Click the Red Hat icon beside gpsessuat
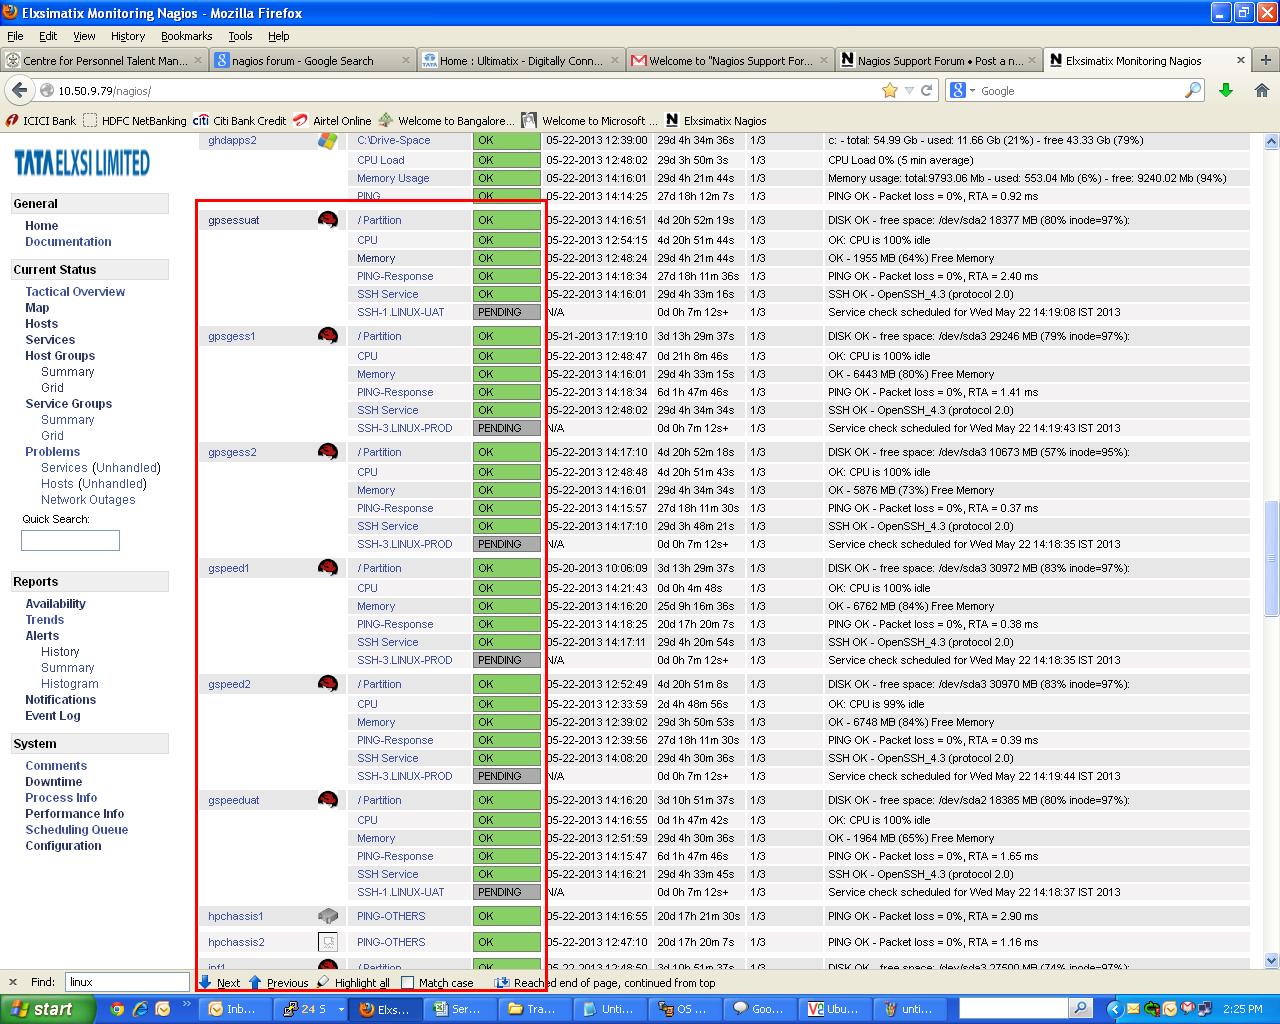This screenshot has width=1280, height=1024. [327, 220]
